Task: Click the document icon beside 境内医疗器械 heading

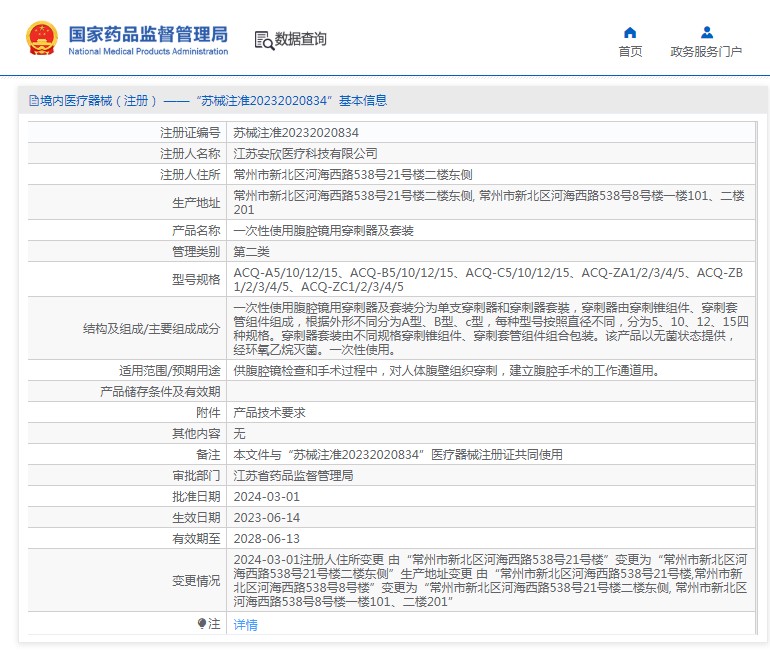Action: point(34,101)
